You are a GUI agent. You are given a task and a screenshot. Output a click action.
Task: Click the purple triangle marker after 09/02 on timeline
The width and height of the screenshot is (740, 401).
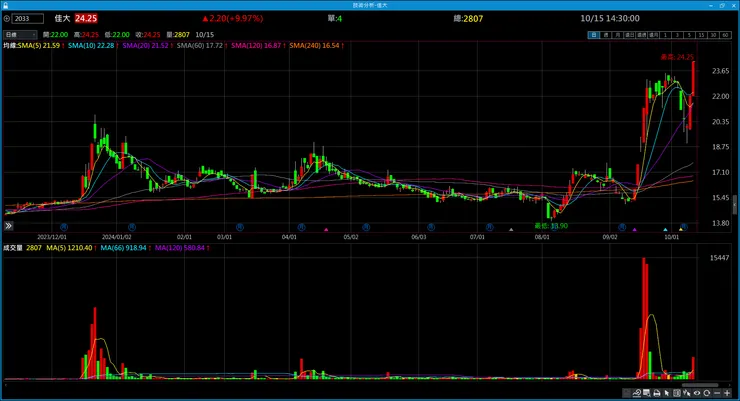pos(635,230)
